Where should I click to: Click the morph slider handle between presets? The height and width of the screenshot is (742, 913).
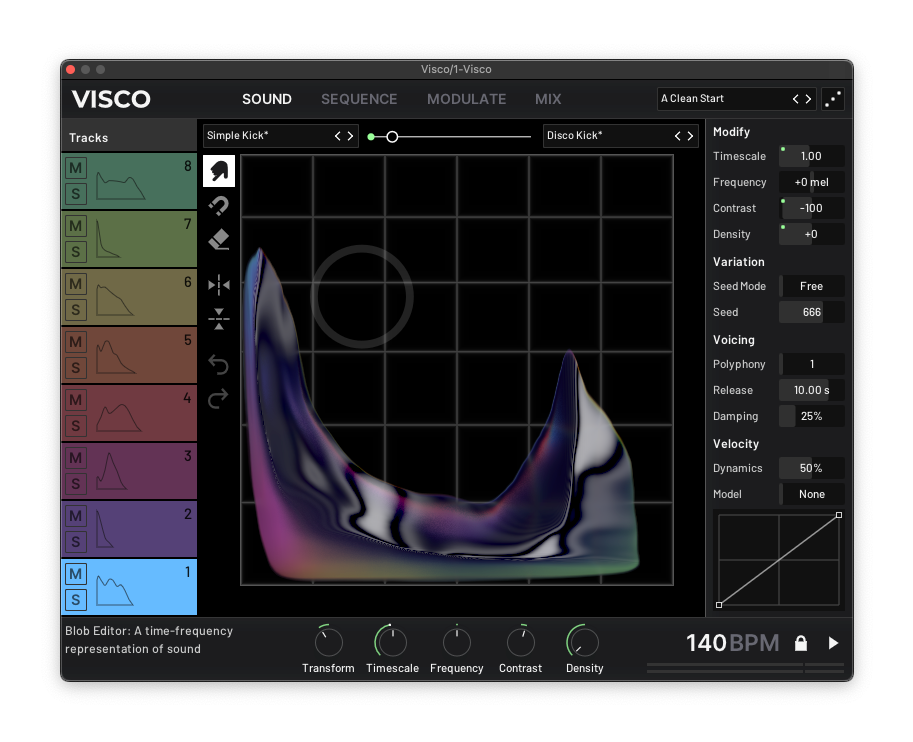pos(392,136)
